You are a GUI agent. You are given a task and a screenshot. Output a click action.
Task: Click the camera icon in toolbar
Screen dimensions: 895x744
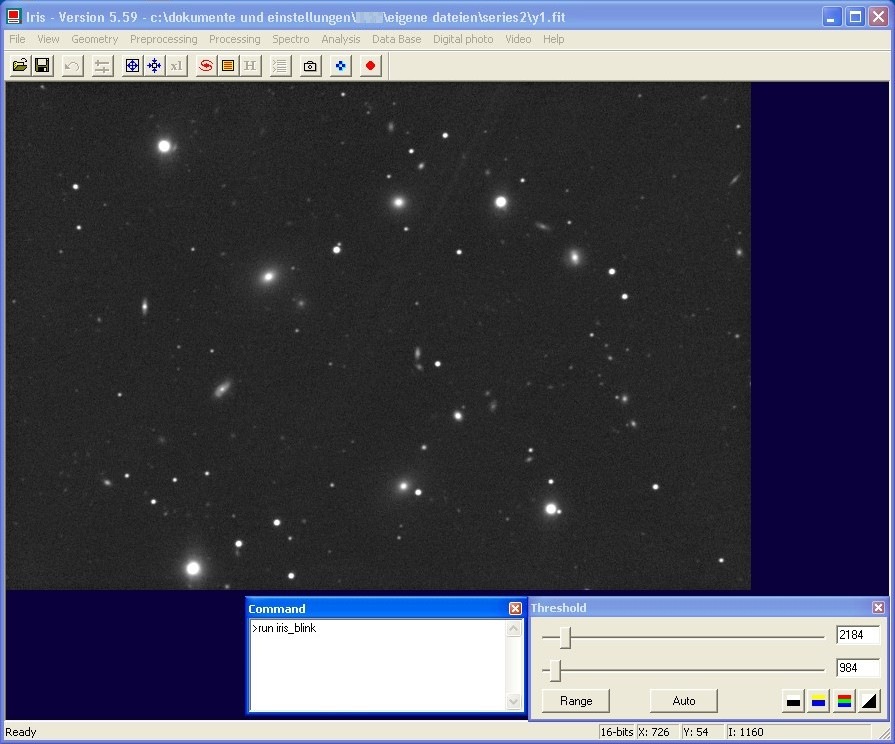click(311, 66)
